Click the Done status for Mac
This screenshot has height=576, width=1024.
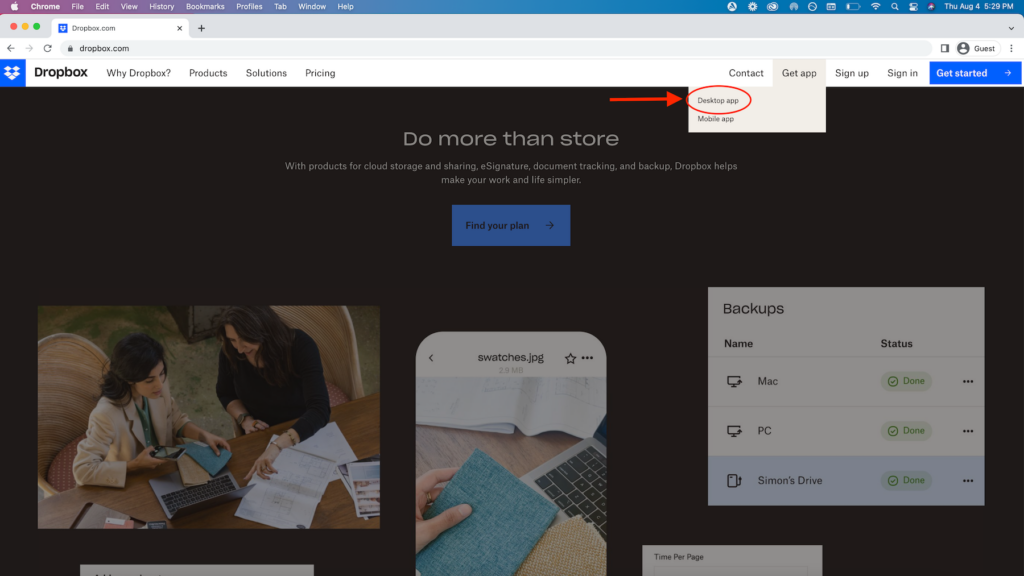(x=906, y=381)
